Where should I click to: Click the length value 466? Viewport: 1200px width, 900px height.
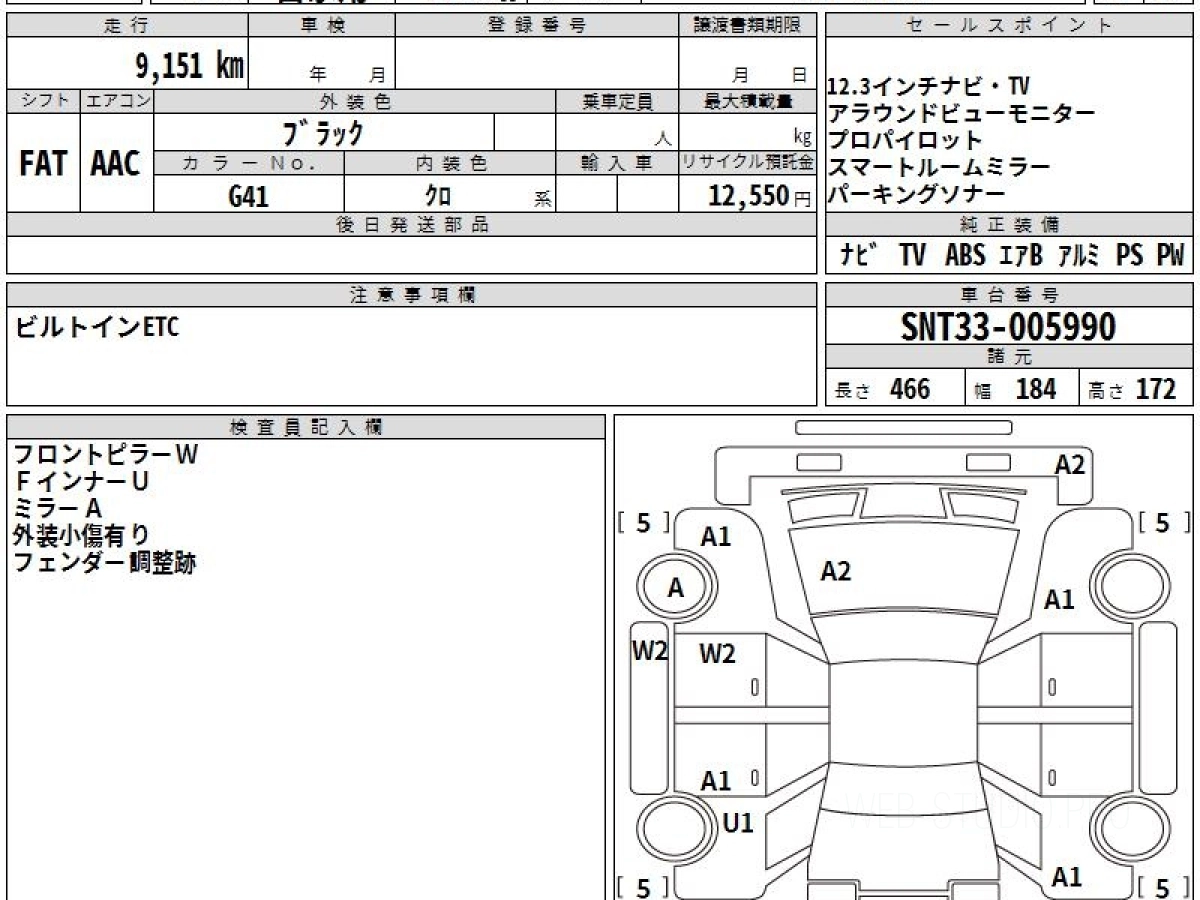tap(909, 389)
